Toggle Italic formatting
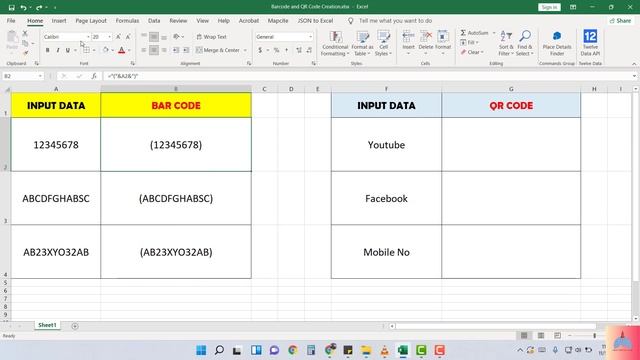640x360 pixels. (58, 50)
